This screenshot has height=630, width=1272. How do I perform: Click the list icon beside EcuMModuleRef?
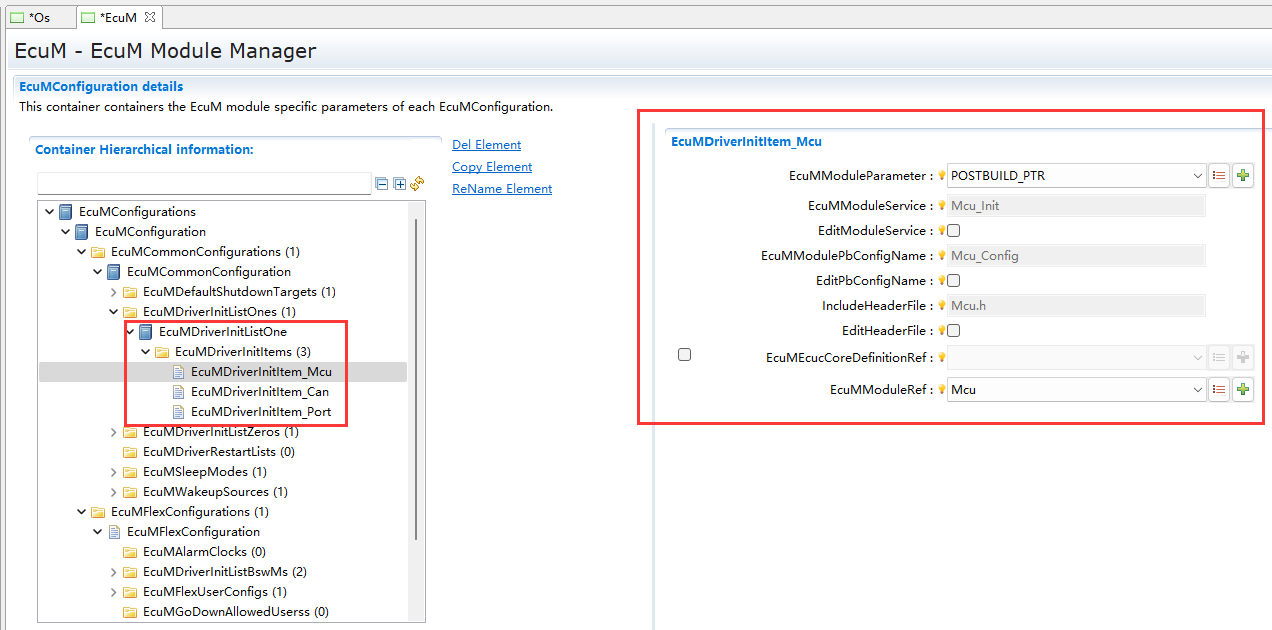(1219, 390)
